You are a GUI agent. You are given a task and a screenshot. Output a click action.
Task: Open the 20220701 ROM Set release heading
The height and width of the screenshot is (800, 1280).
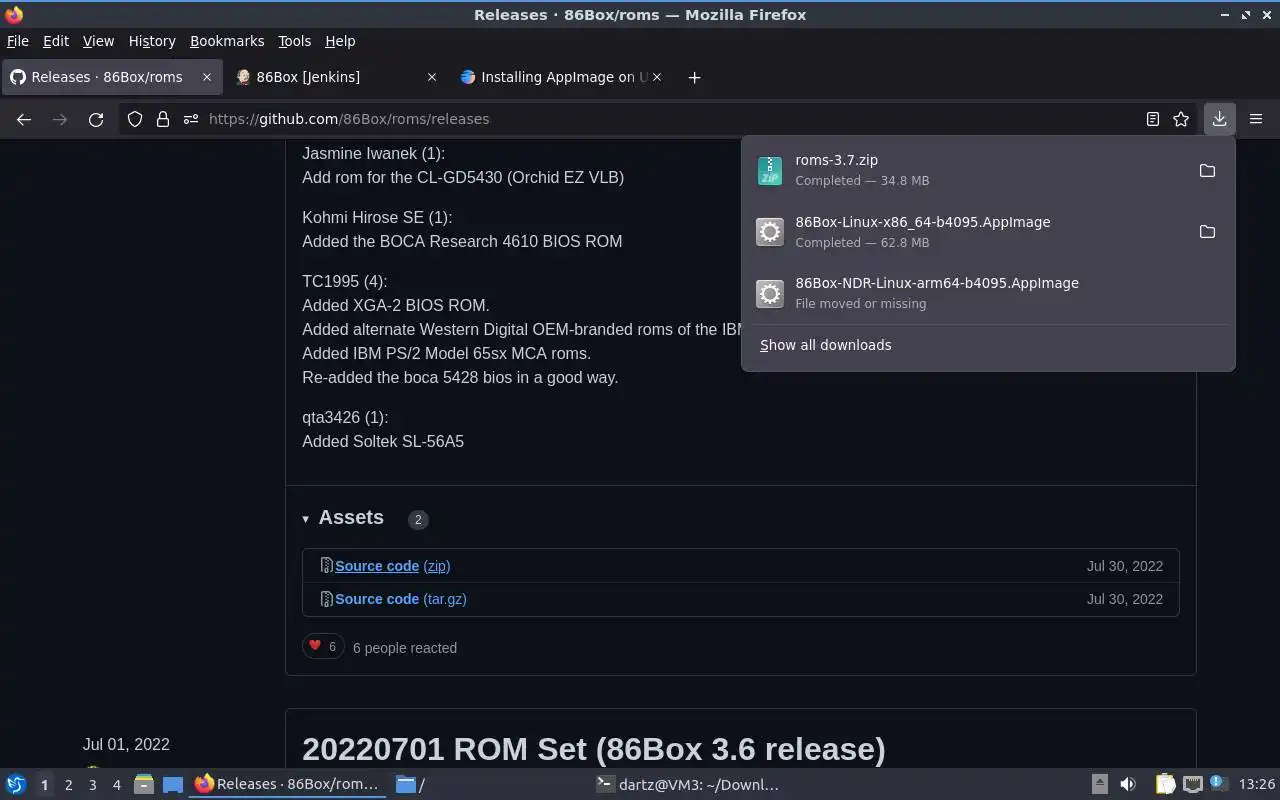point(593,749)
